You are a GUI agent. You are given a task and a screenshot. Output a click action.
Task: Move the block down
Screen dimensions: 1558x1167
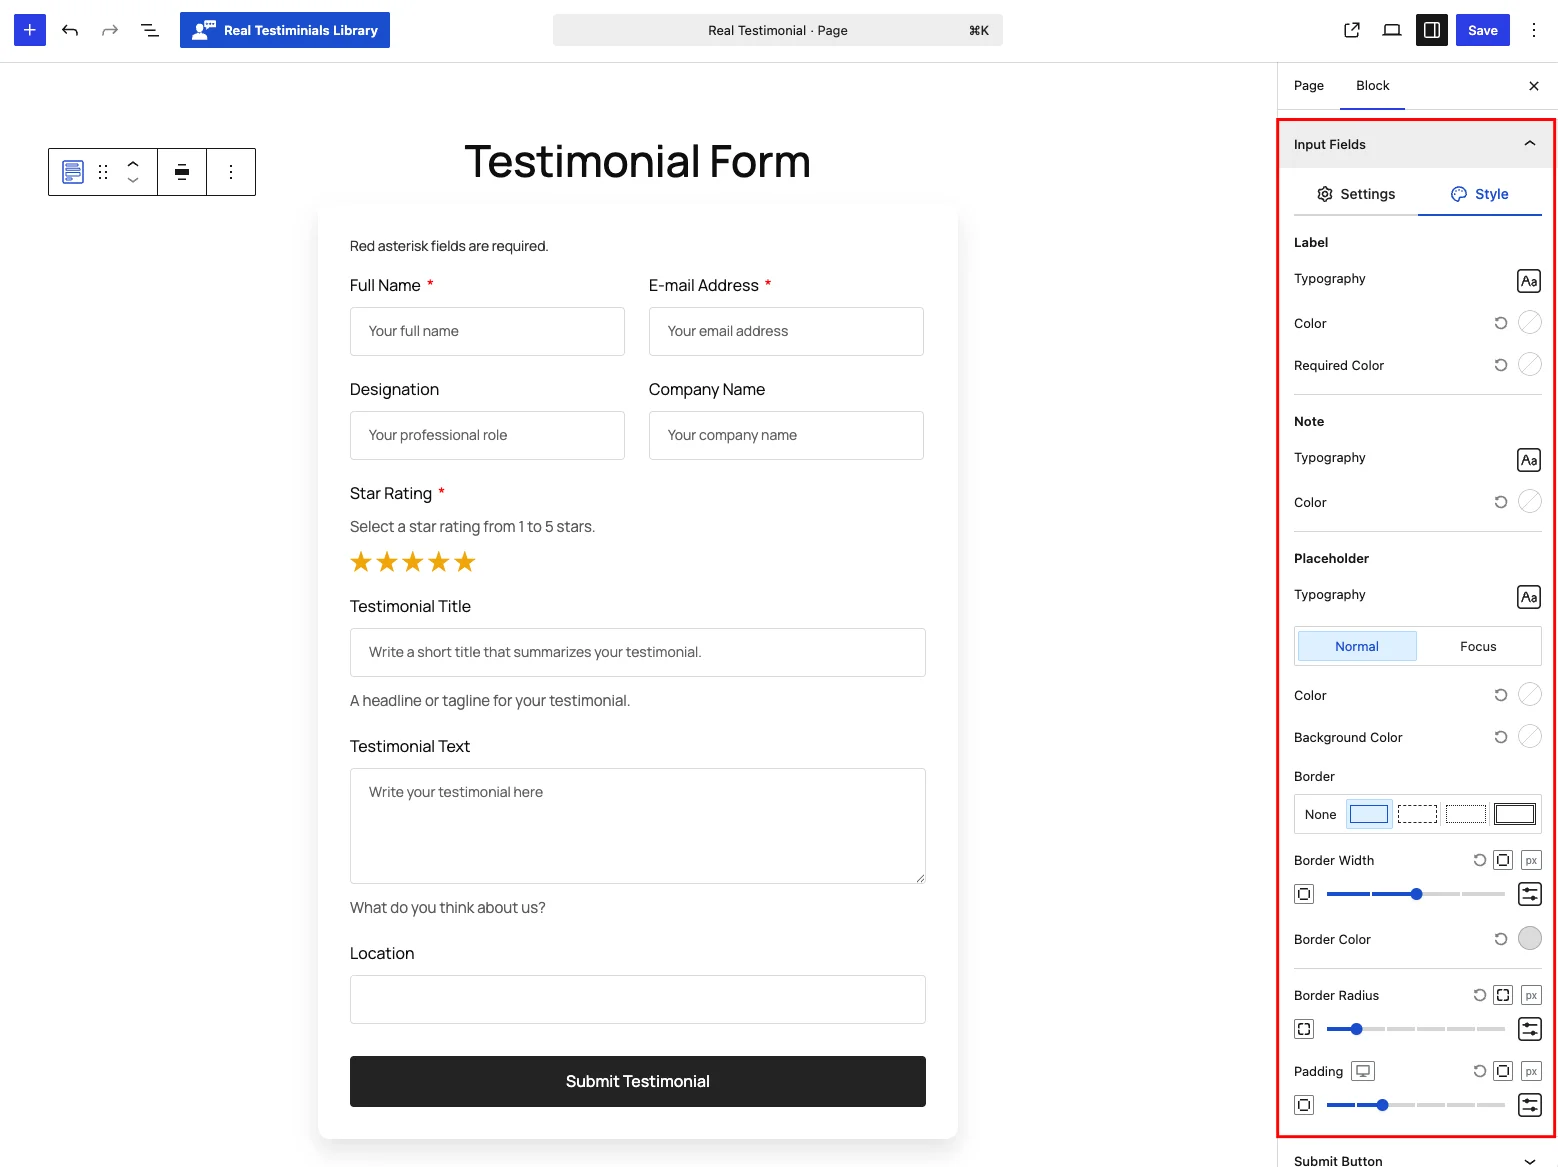[133, 181]
